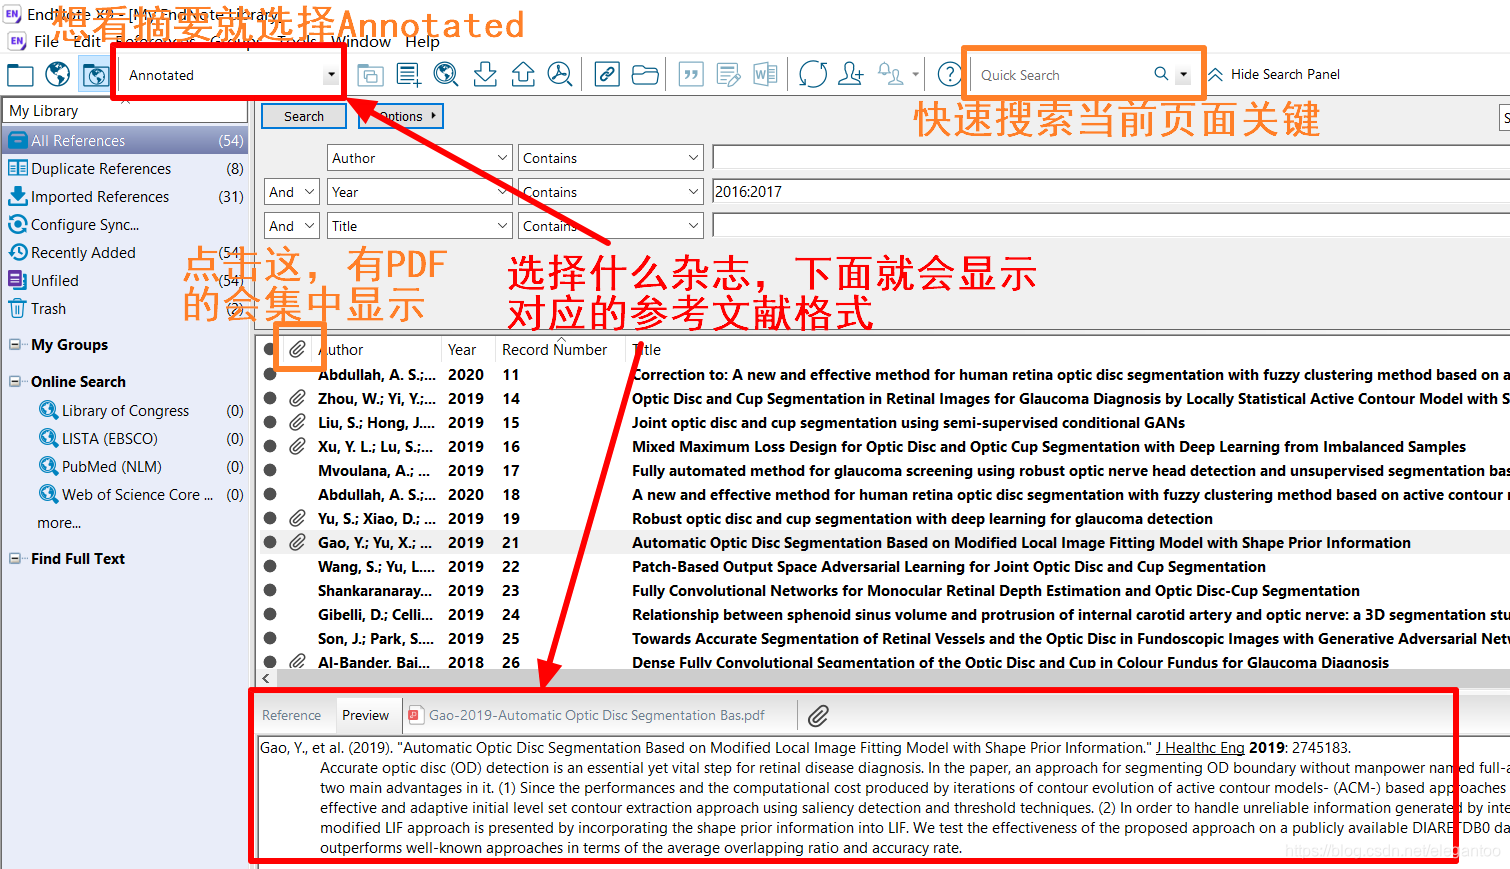1510x869 pixels.
Task: Toggle read status dot for Xu, Y. L. row
Action: [270, 447]
